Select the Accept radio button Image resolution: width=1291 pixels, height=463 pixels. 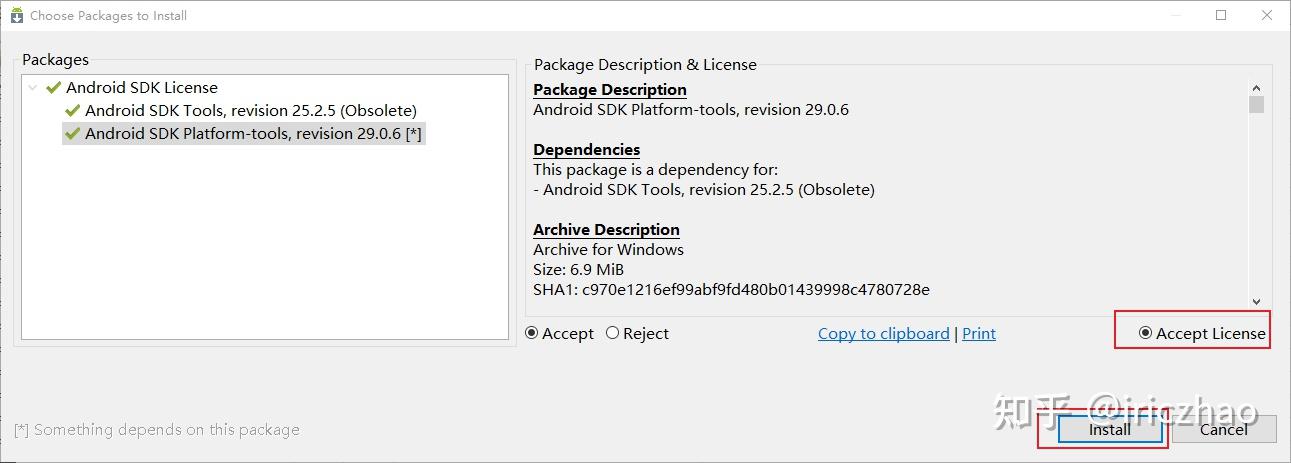pyautogui.click(x=532, y=334)
